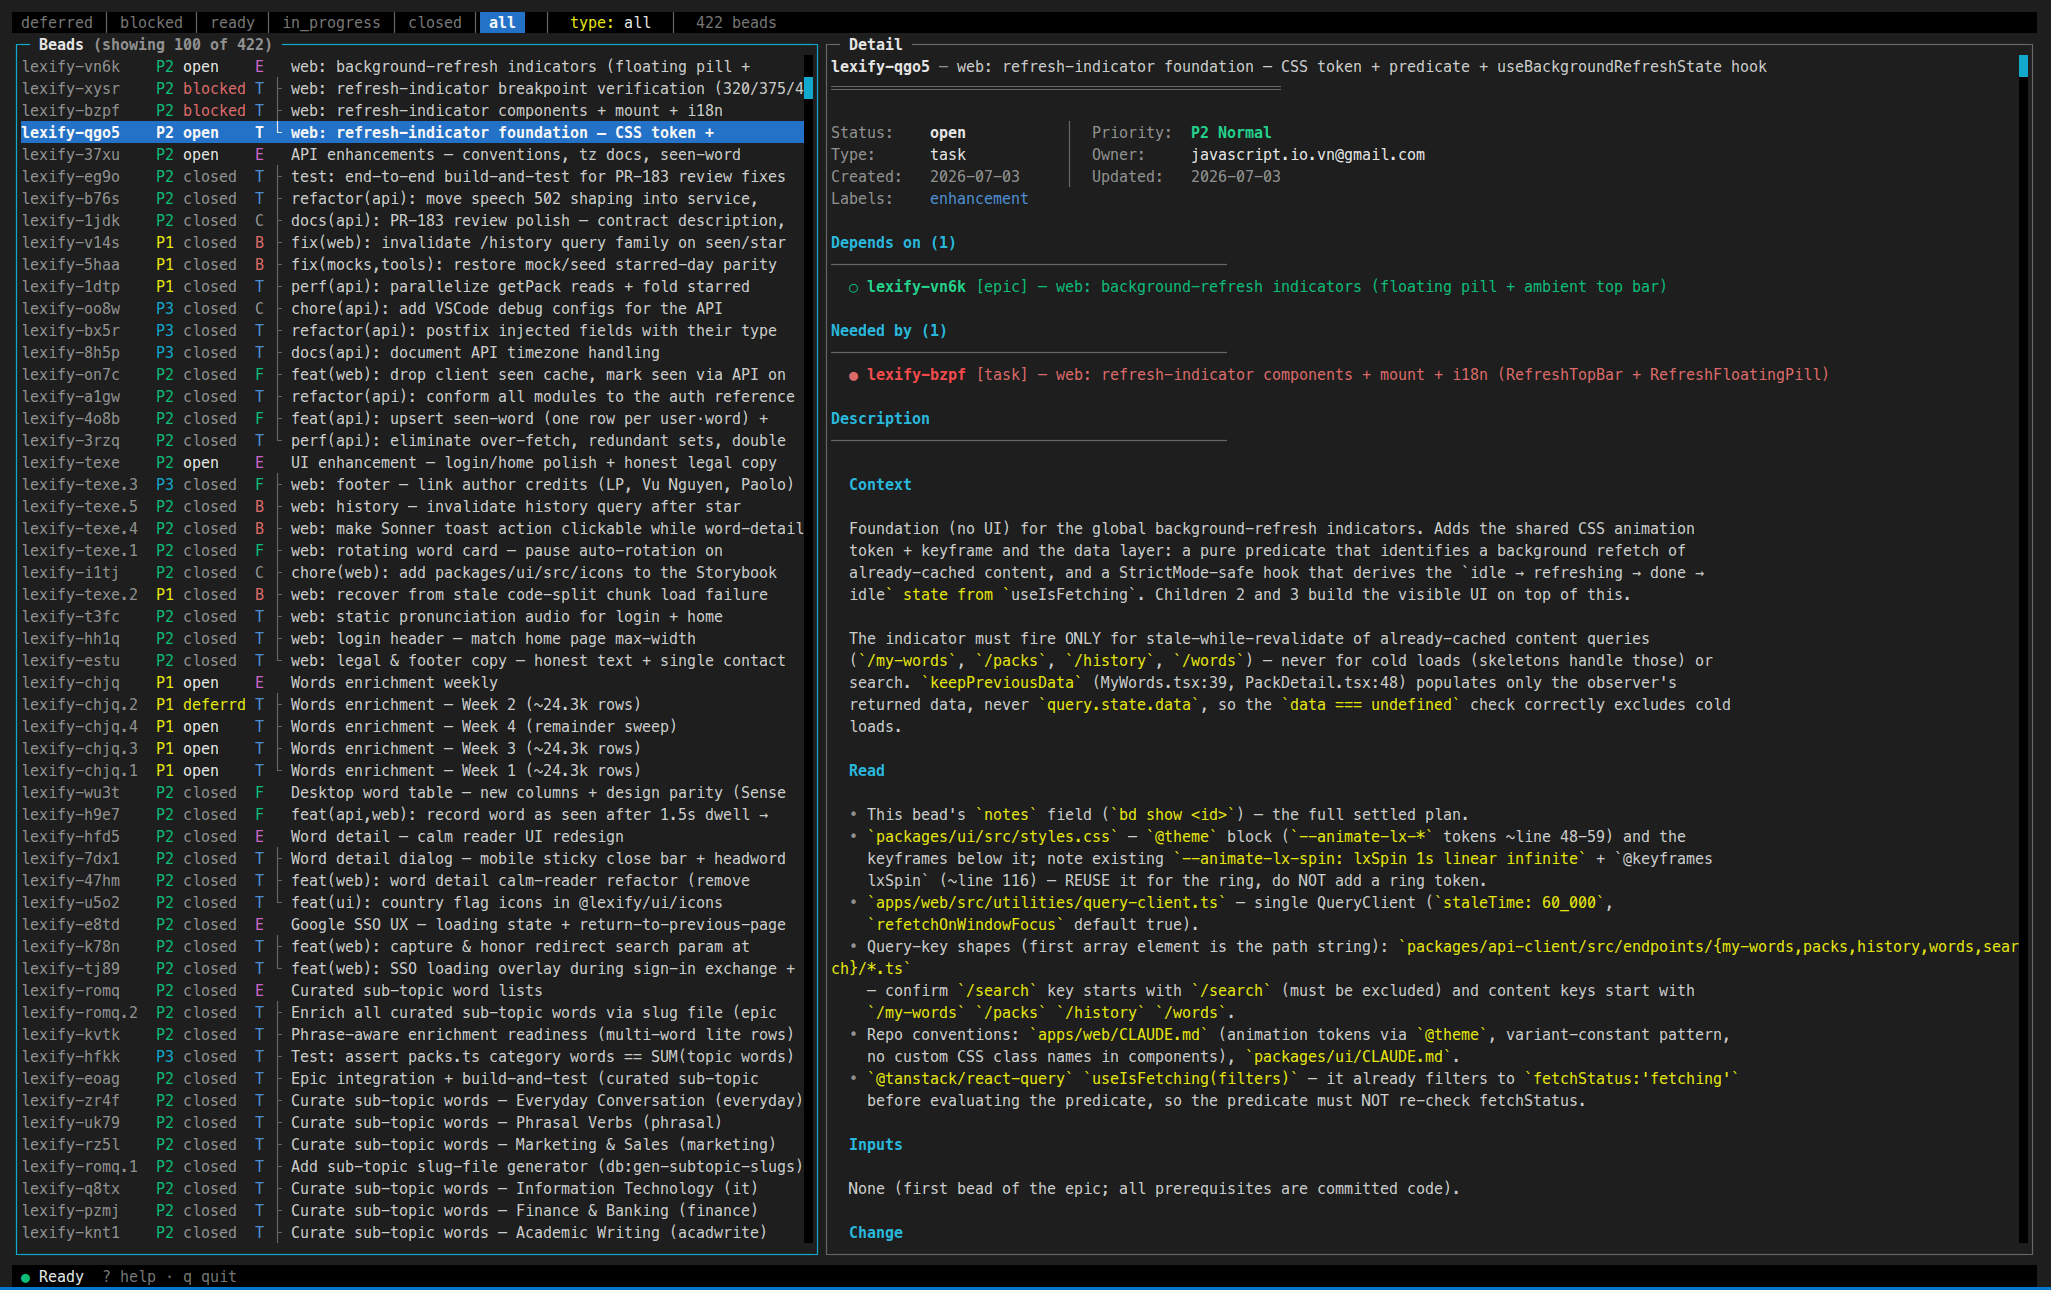
Task: Click the enhancement label
Action: pyautogui.click(x=978, y=198)
